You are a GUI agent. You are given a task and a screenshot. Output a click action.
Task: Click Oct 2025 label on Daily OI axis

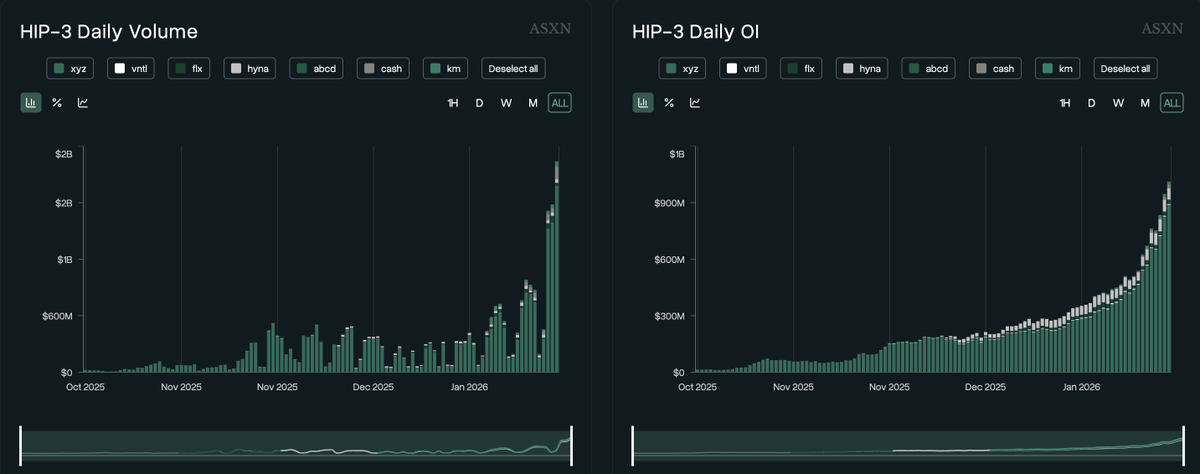[697, 386]
